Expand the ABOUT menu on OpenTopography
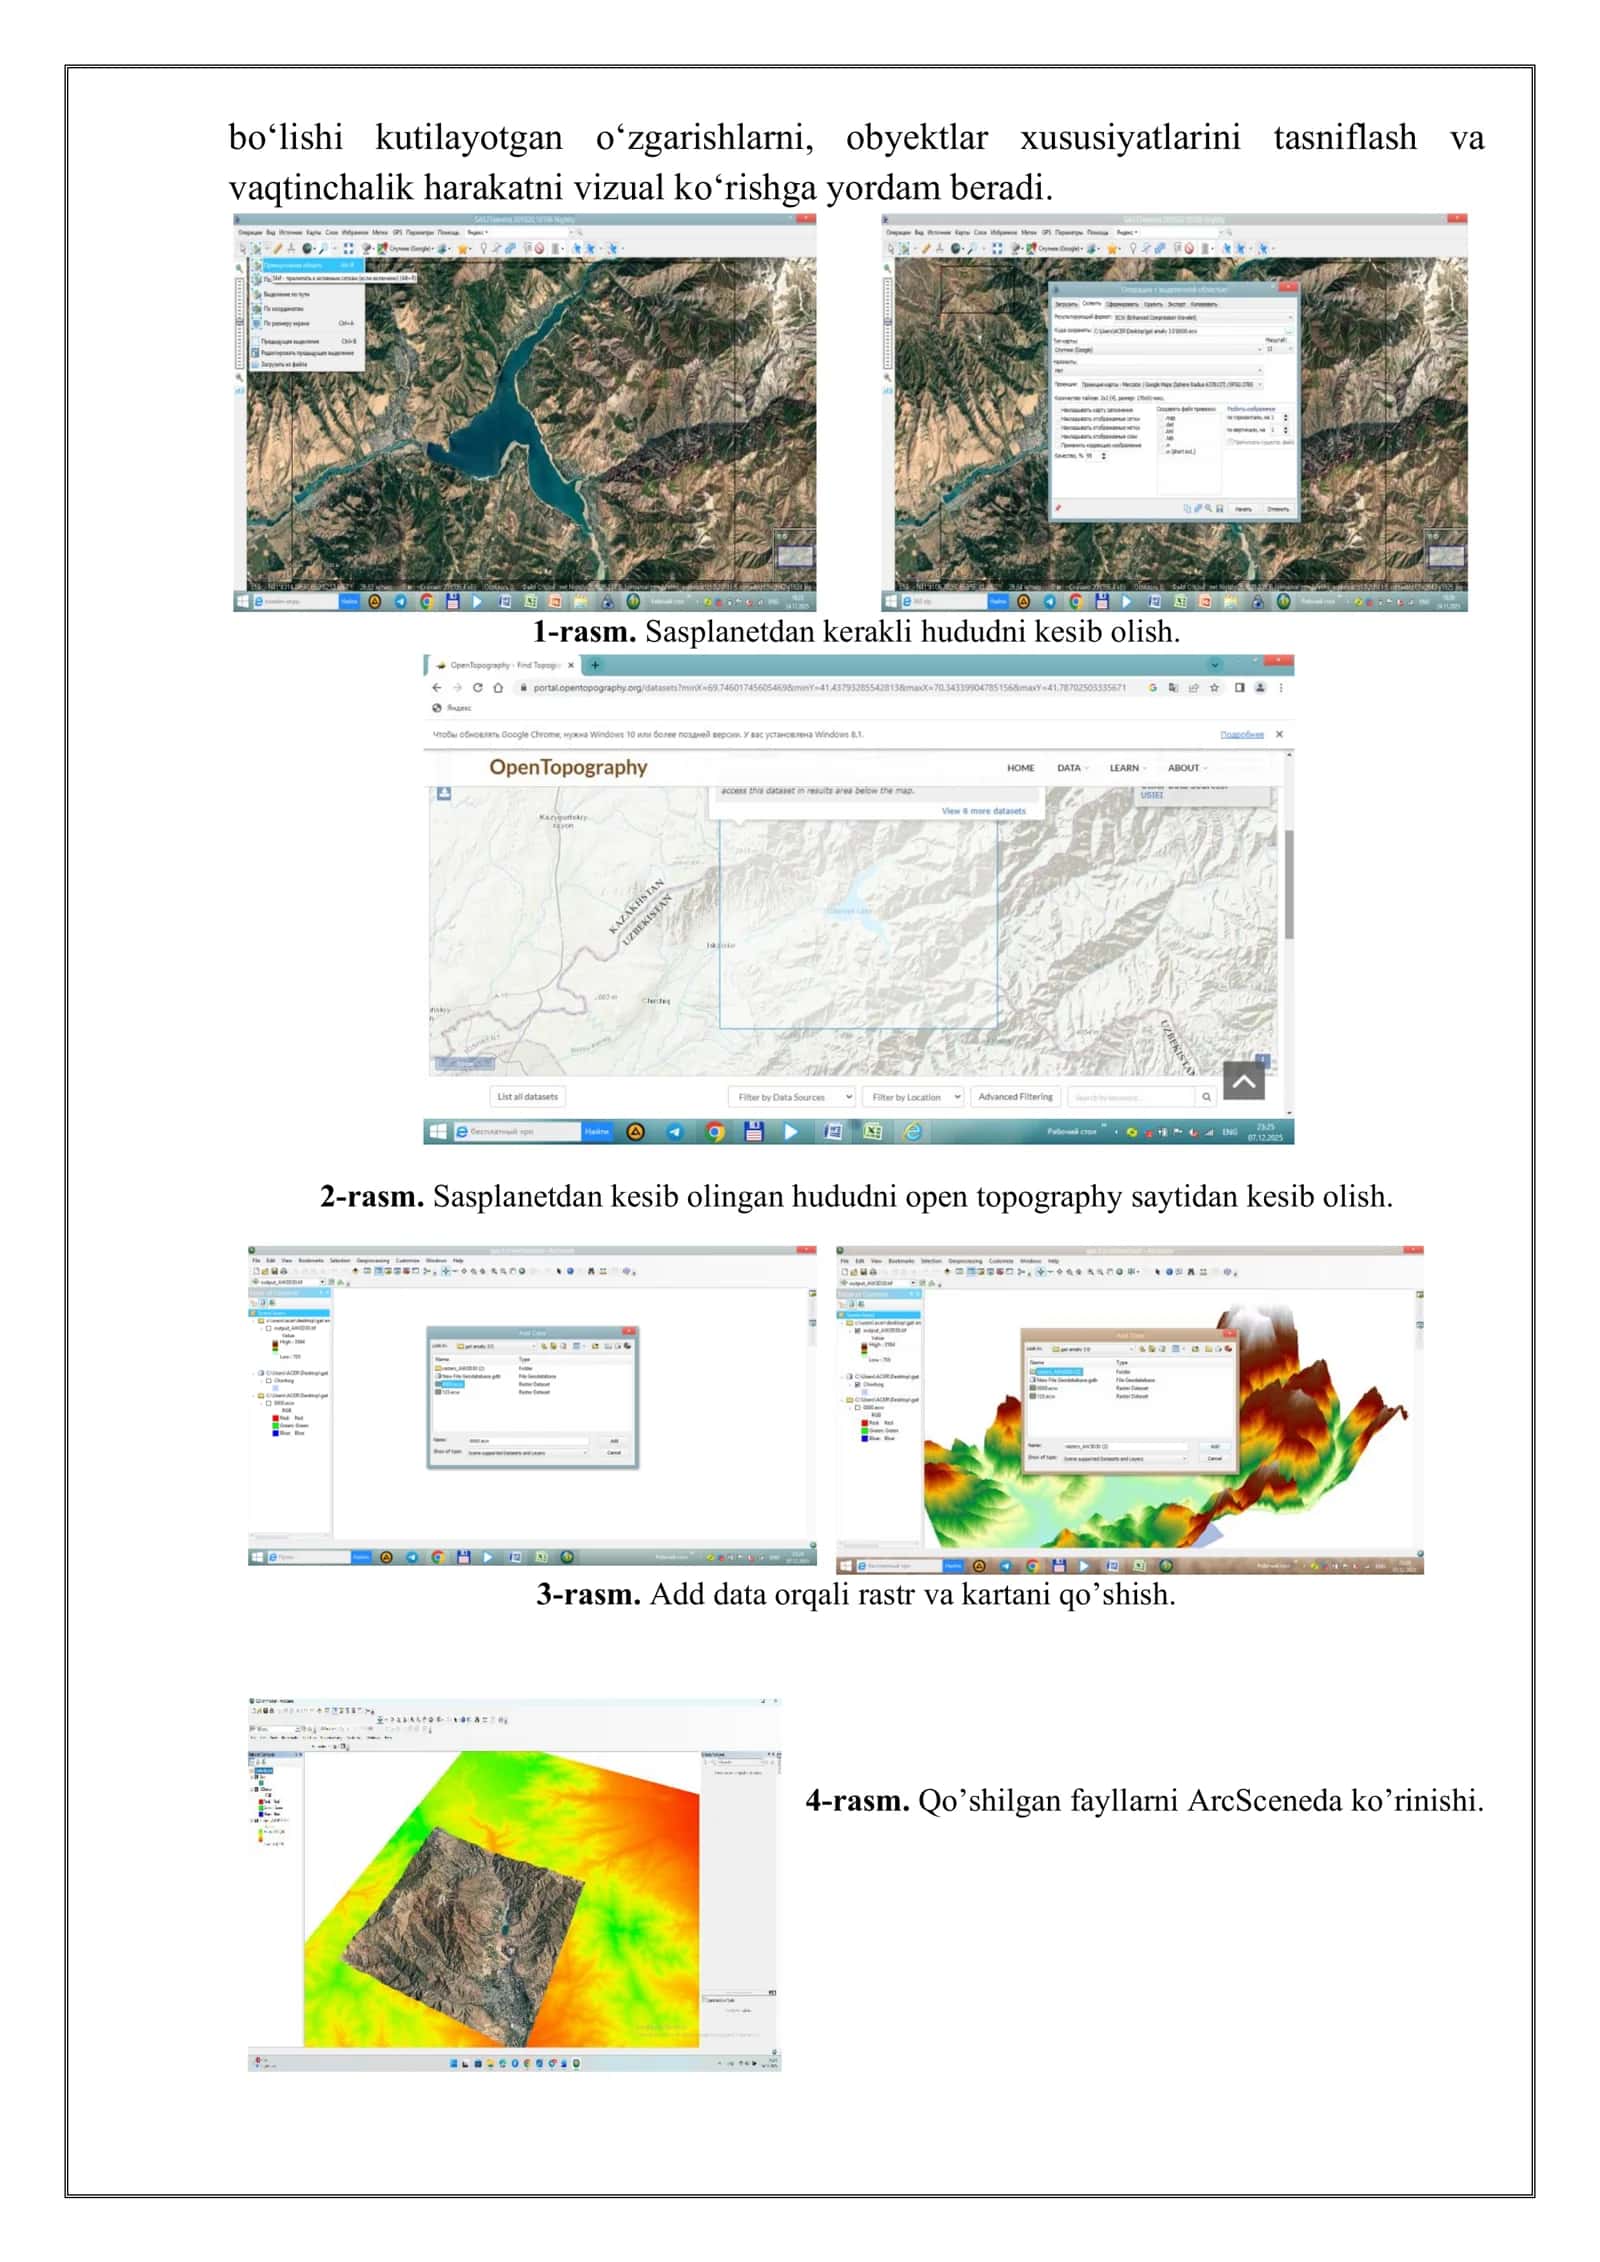 coord(1187,768)
